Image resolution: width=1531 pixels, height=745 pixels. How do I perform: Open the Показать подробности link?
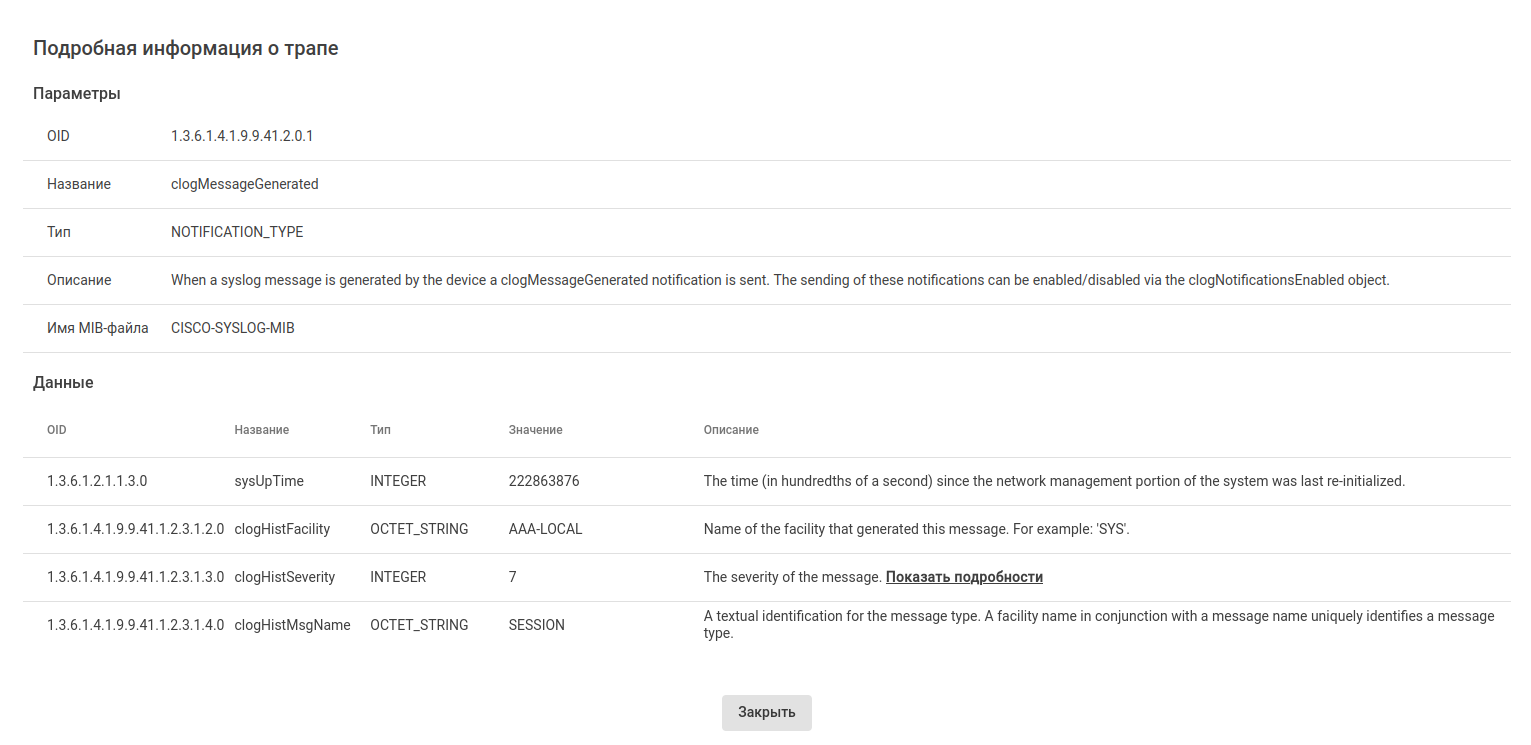(964, 577)
